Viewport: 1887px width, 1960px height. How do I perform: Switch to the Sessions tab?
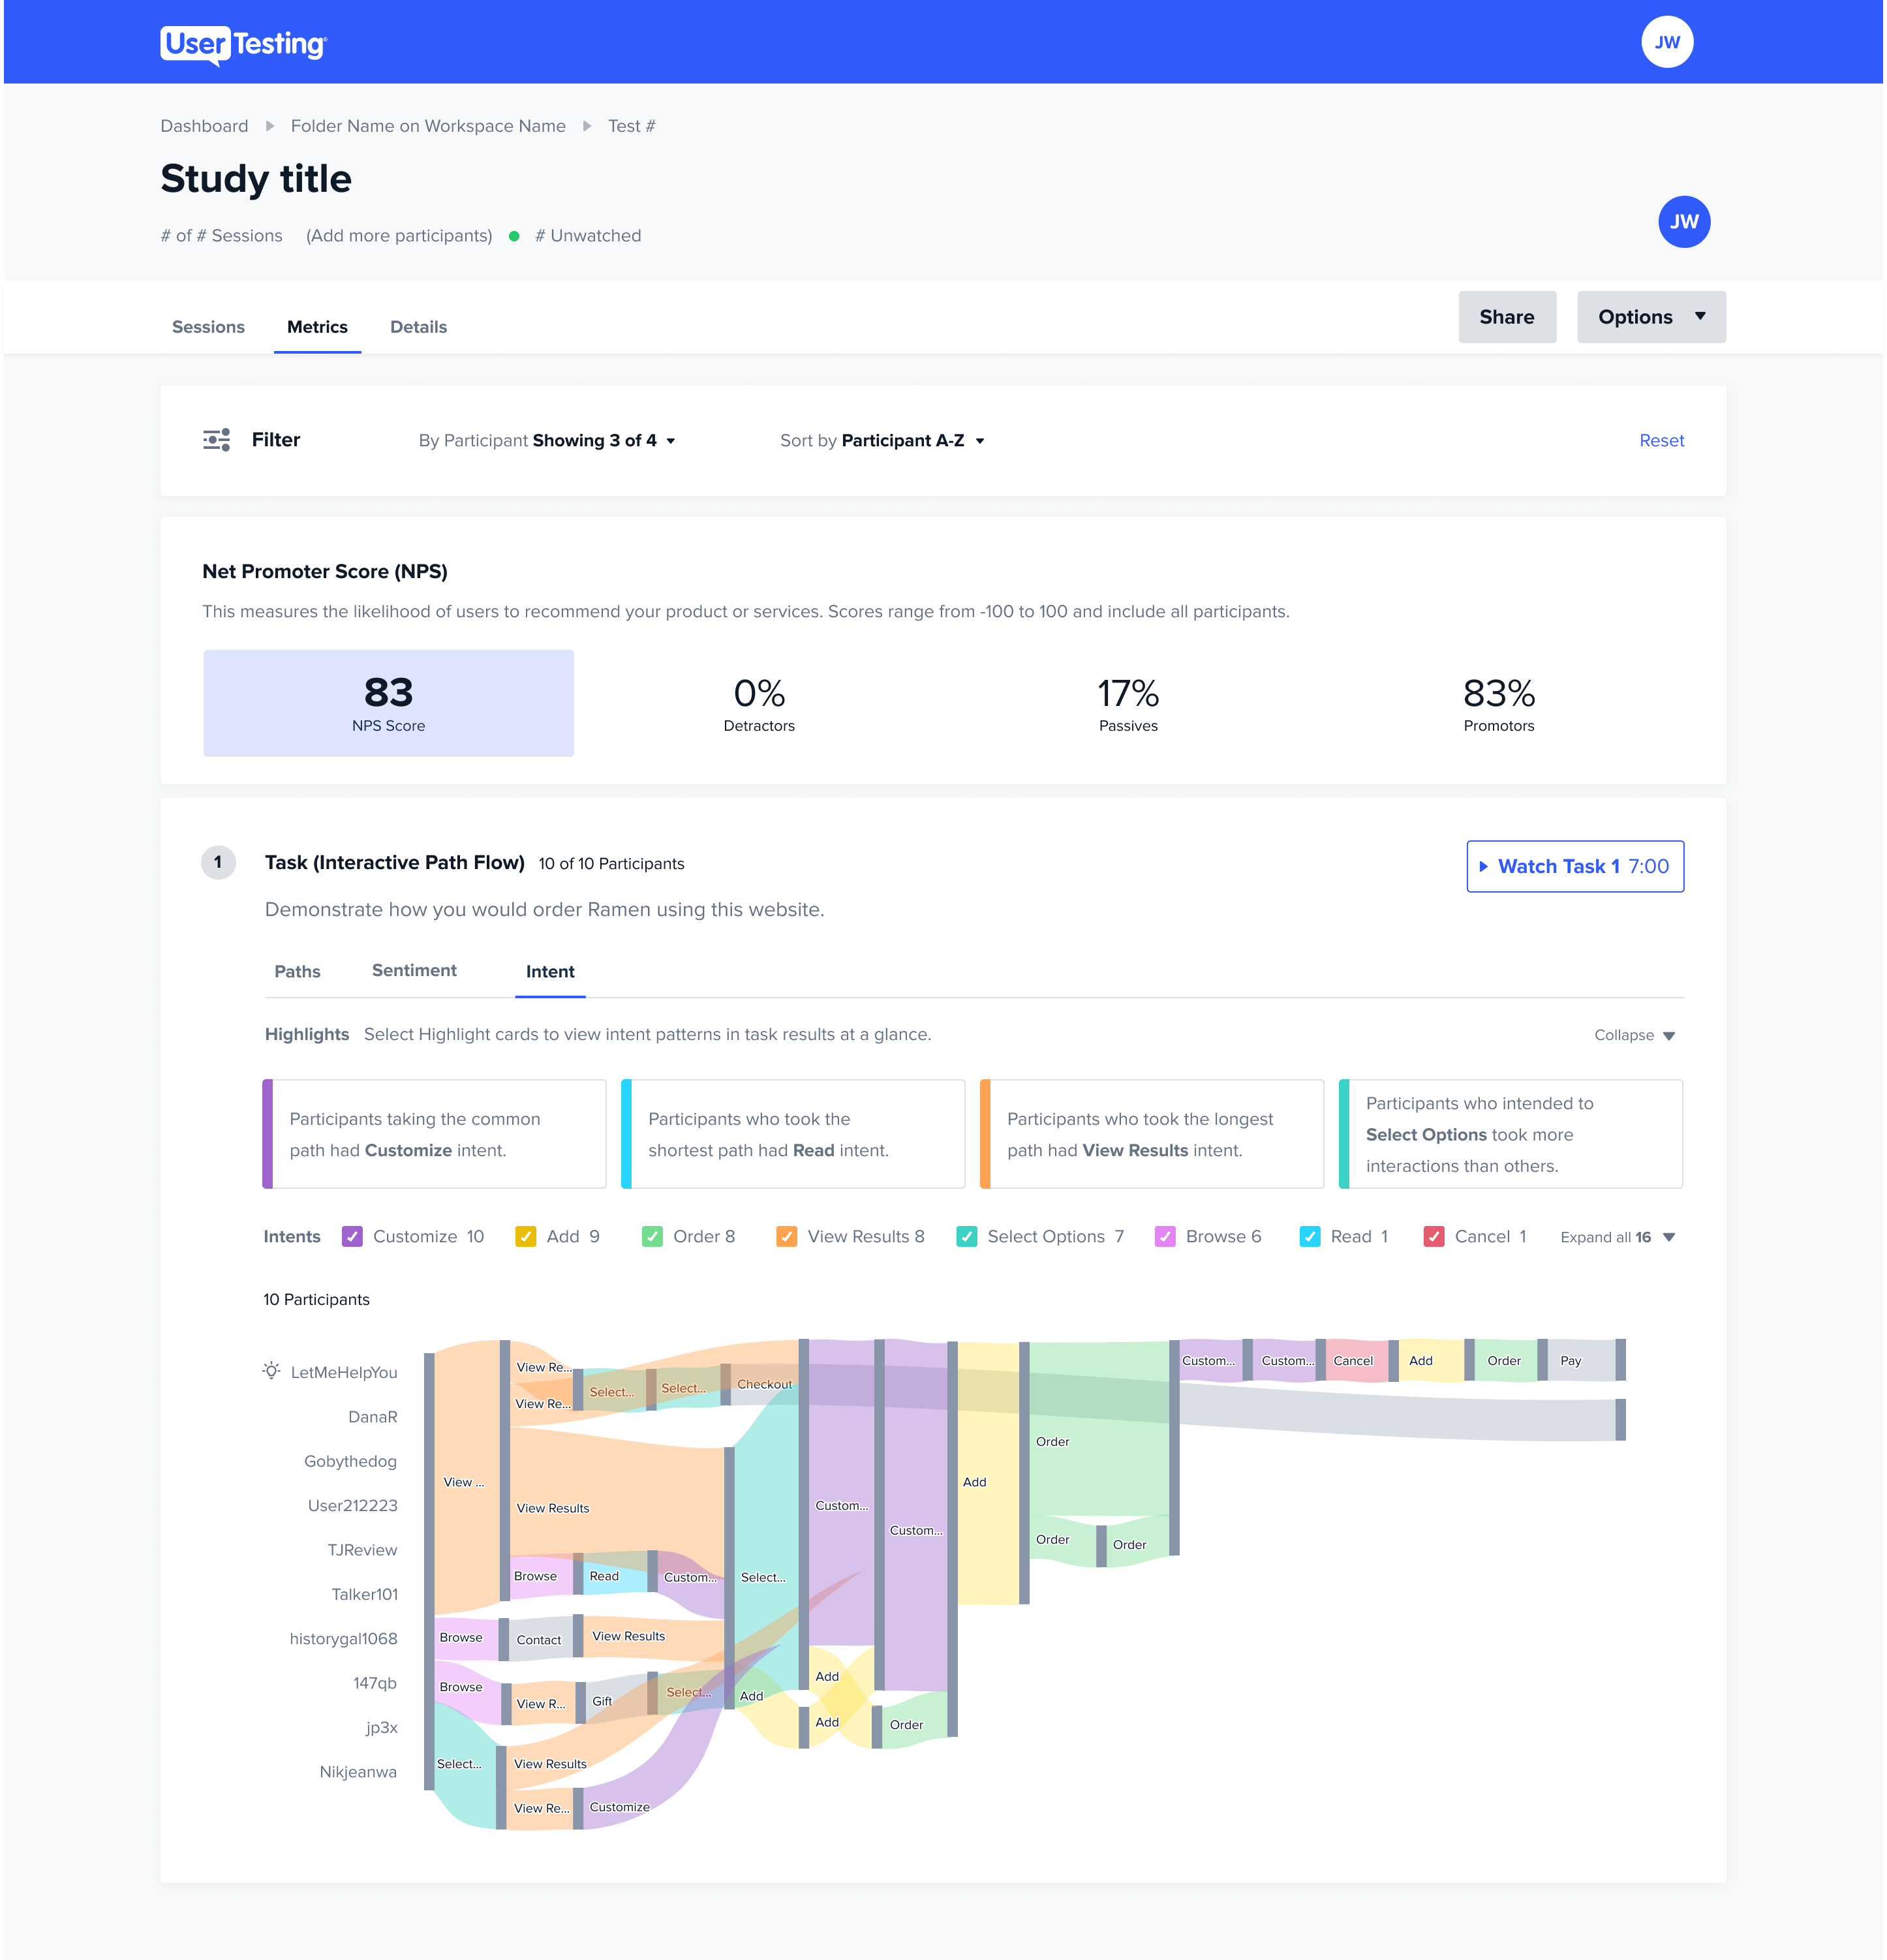(x=208, y=327)
